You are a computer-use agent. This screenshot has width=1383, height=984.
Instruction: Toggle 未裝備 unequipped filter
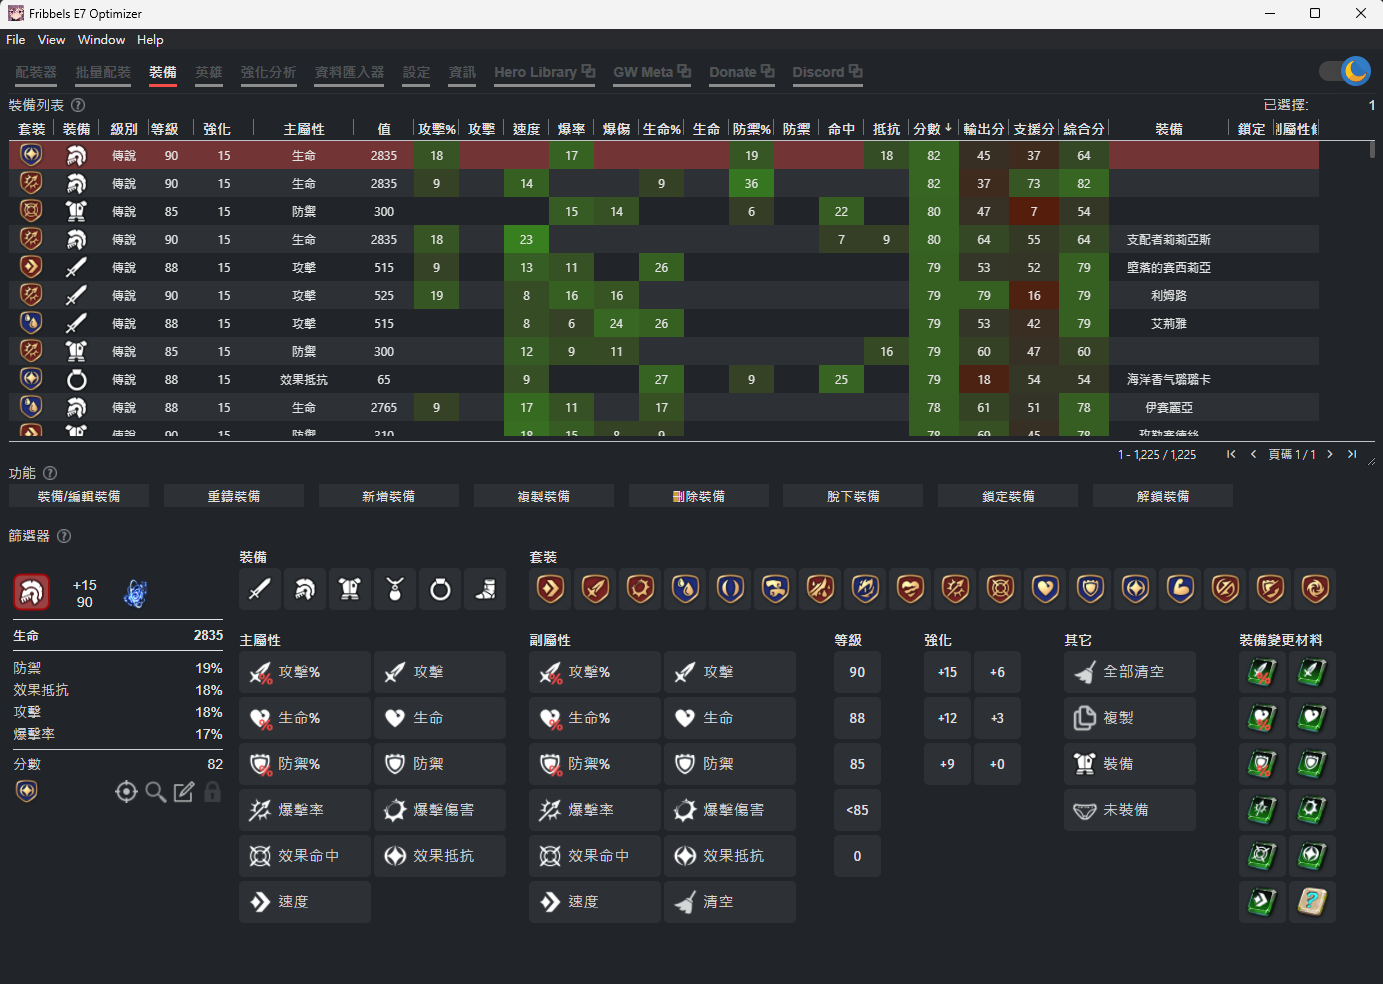click(x=1129, y=810)
